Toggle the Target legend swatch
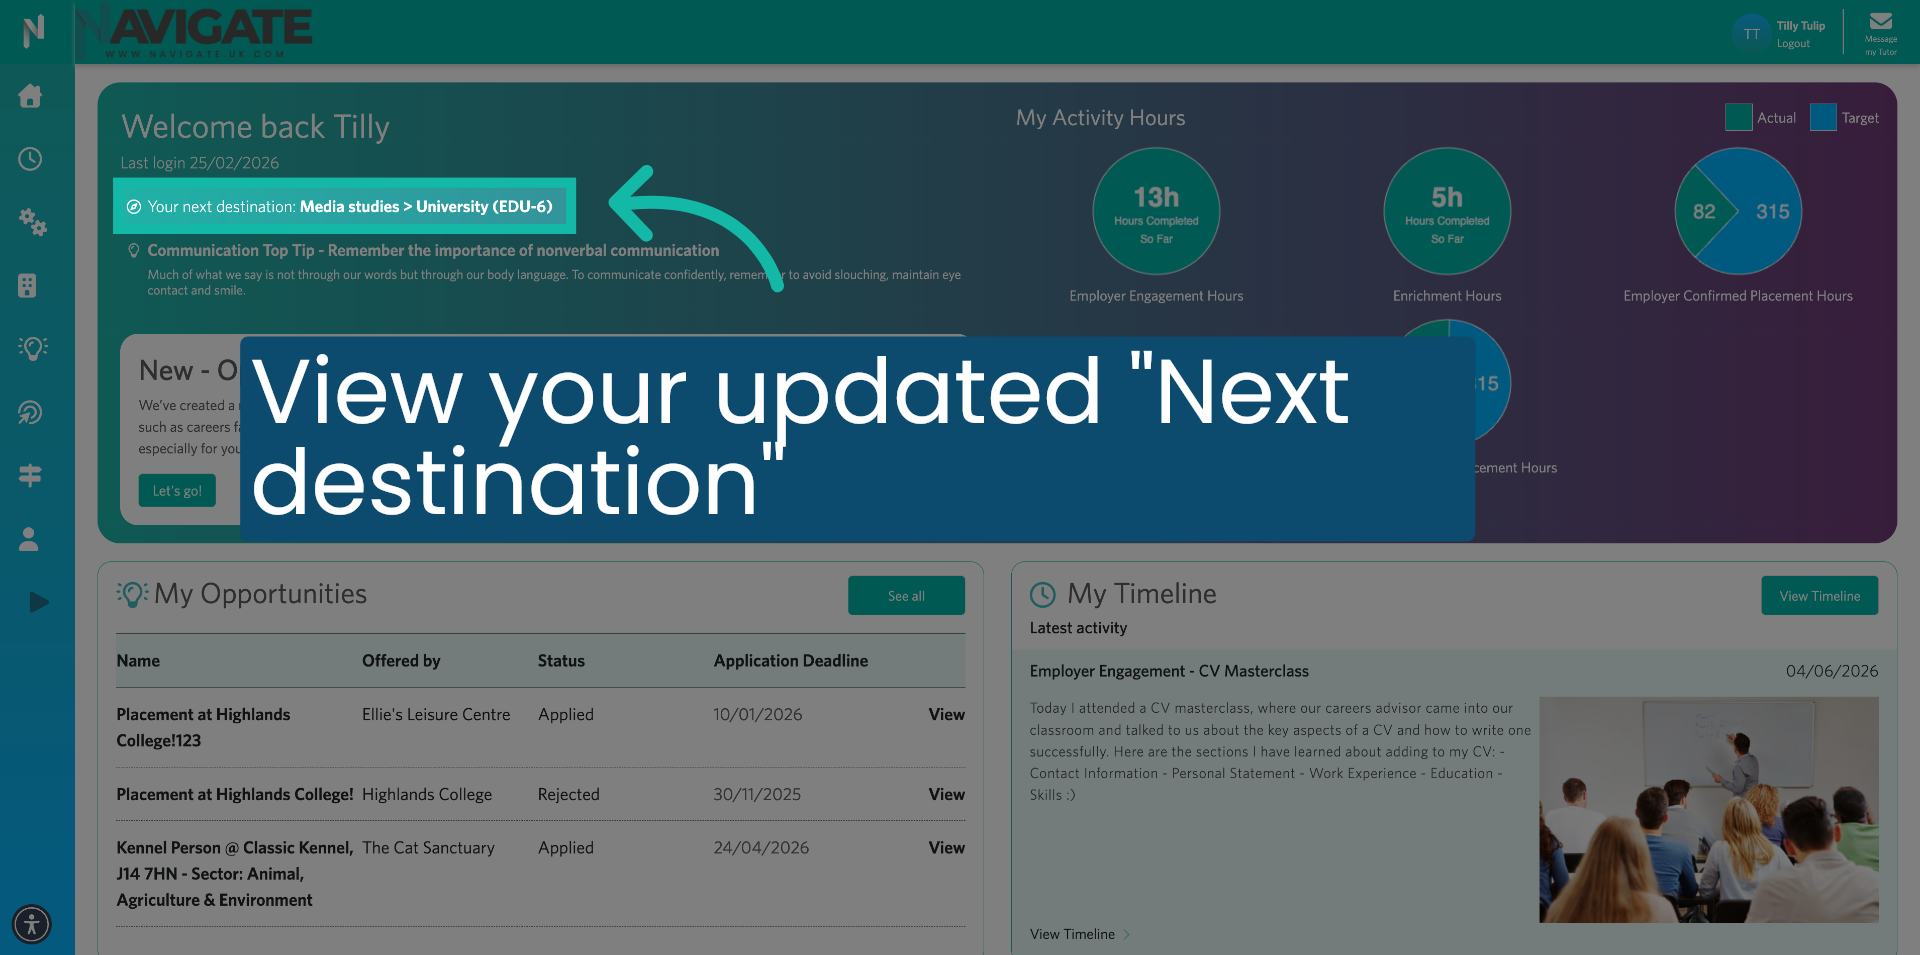This screenshot has width=1920, height=955. coord(1824,117)
